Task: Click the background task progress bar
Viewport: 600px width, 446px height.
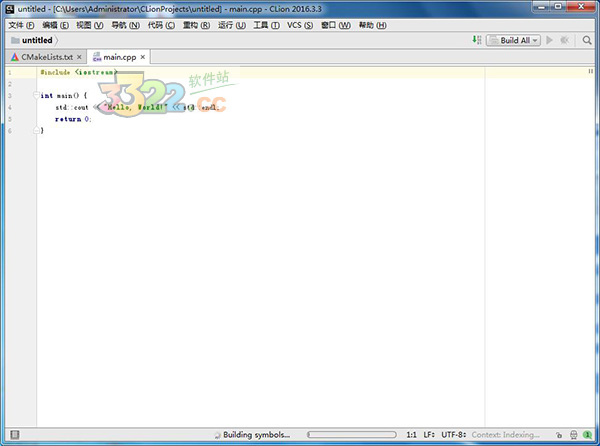Action: (351, 435)
